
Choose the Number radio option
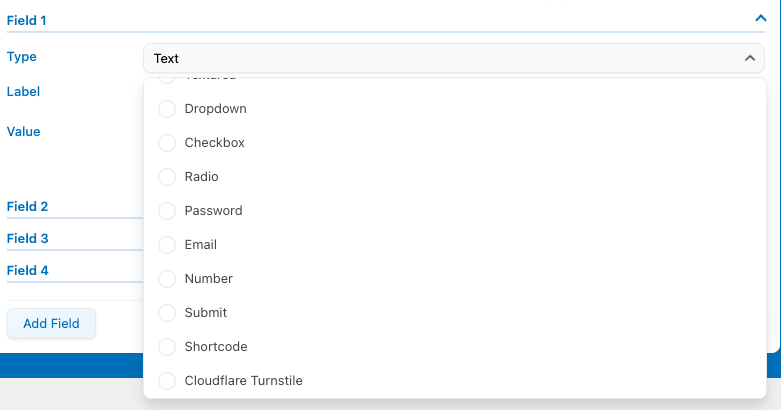pos(167,279)
